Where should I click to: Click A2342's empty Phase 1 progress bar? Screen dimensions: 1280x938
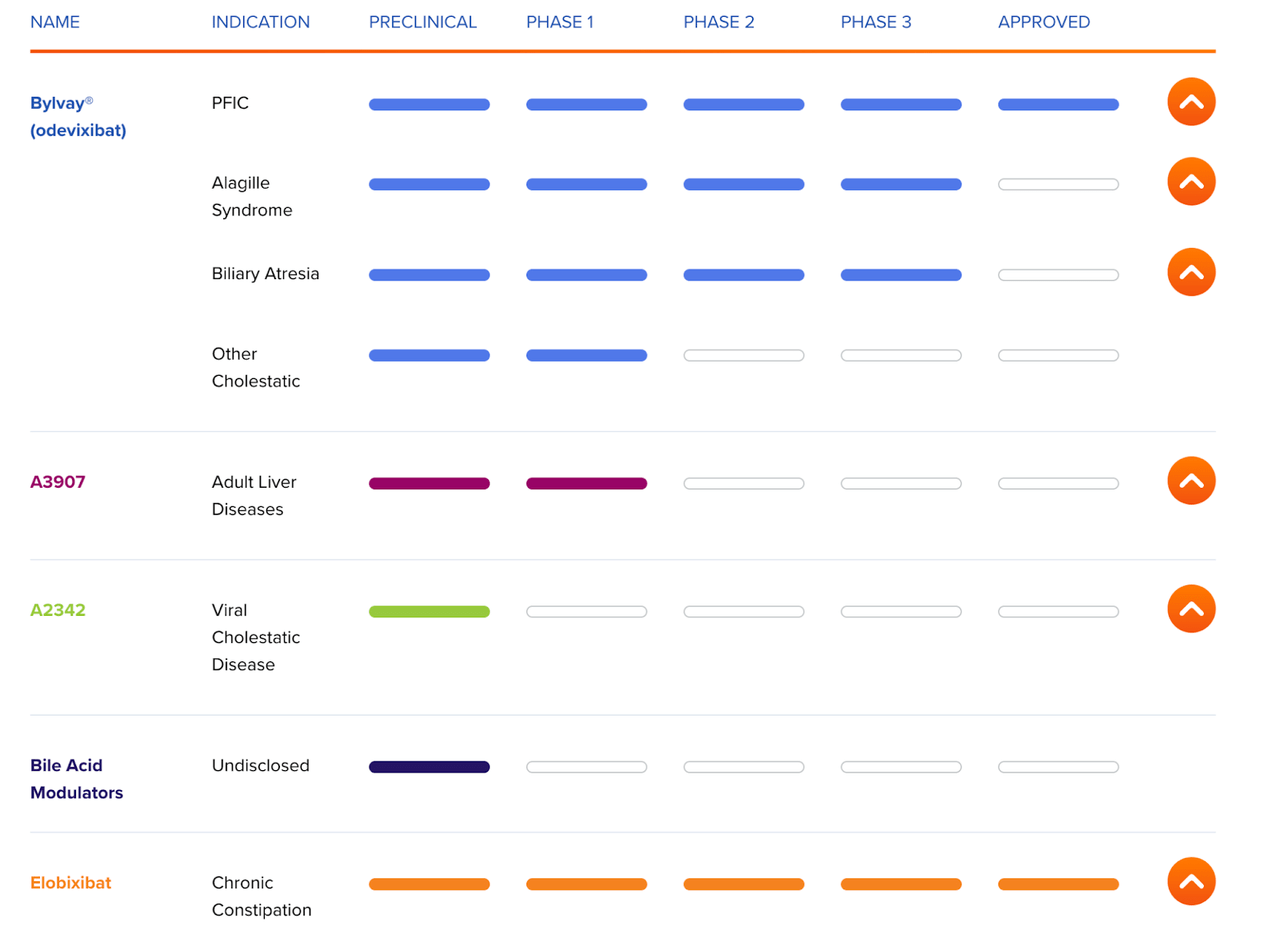click(x=586, y=611)
